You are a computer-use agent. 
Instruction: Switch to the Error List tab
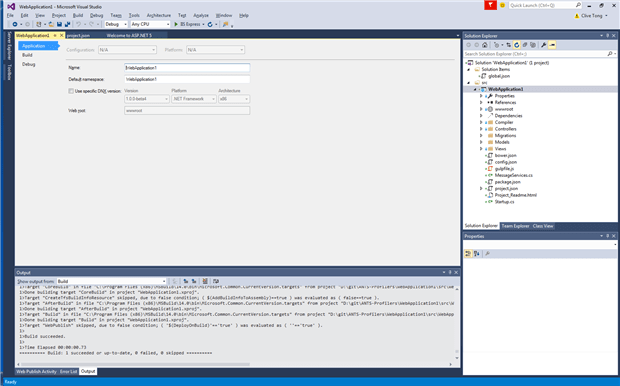(68, 371)
